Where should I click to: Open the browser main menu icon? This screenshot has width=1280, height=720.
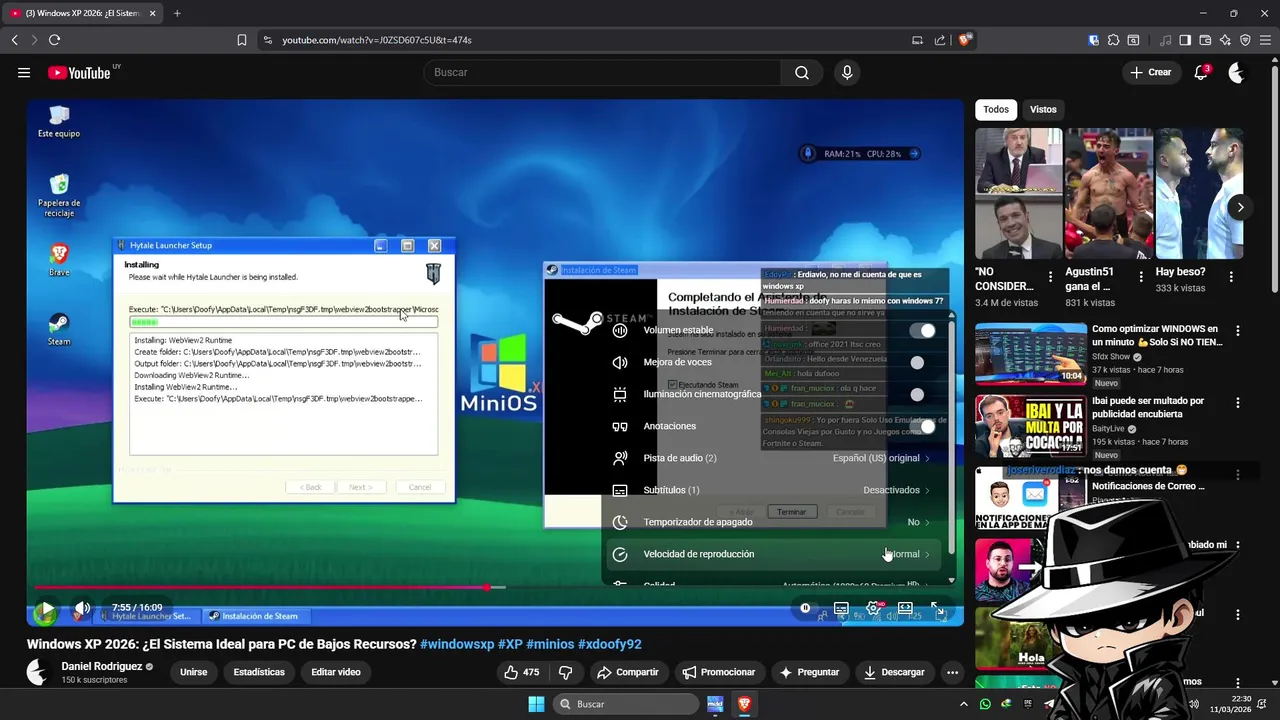[x=1265, y=40]
